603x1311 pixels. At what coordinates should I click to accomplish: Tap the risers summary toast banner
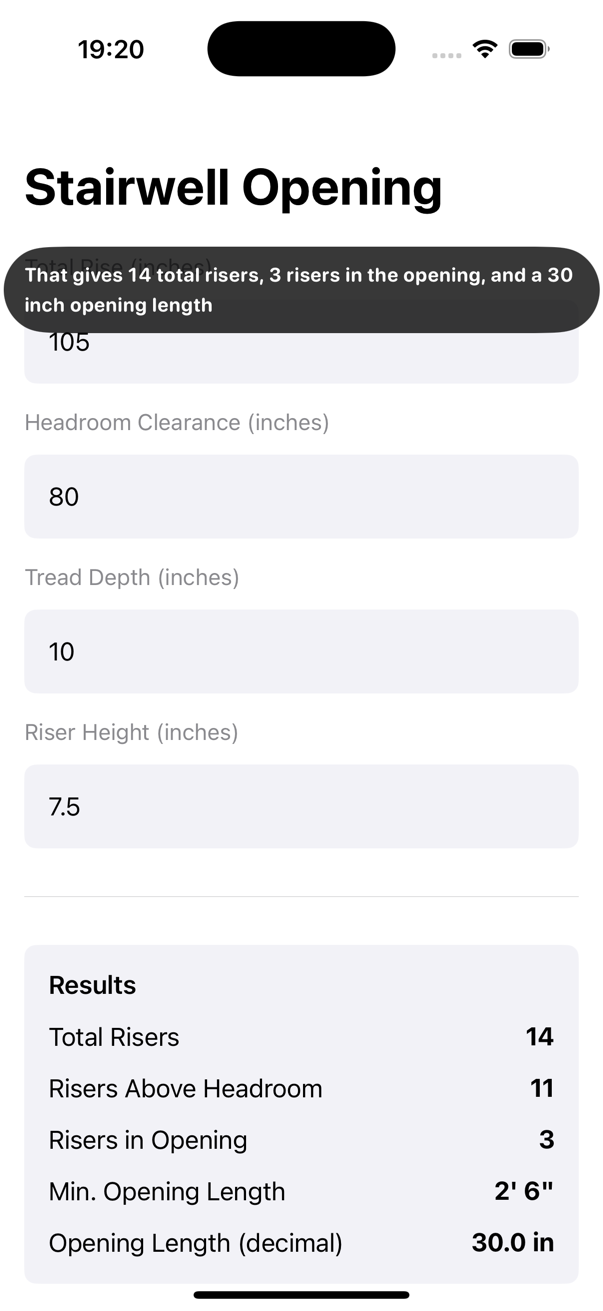coord(300,290)
